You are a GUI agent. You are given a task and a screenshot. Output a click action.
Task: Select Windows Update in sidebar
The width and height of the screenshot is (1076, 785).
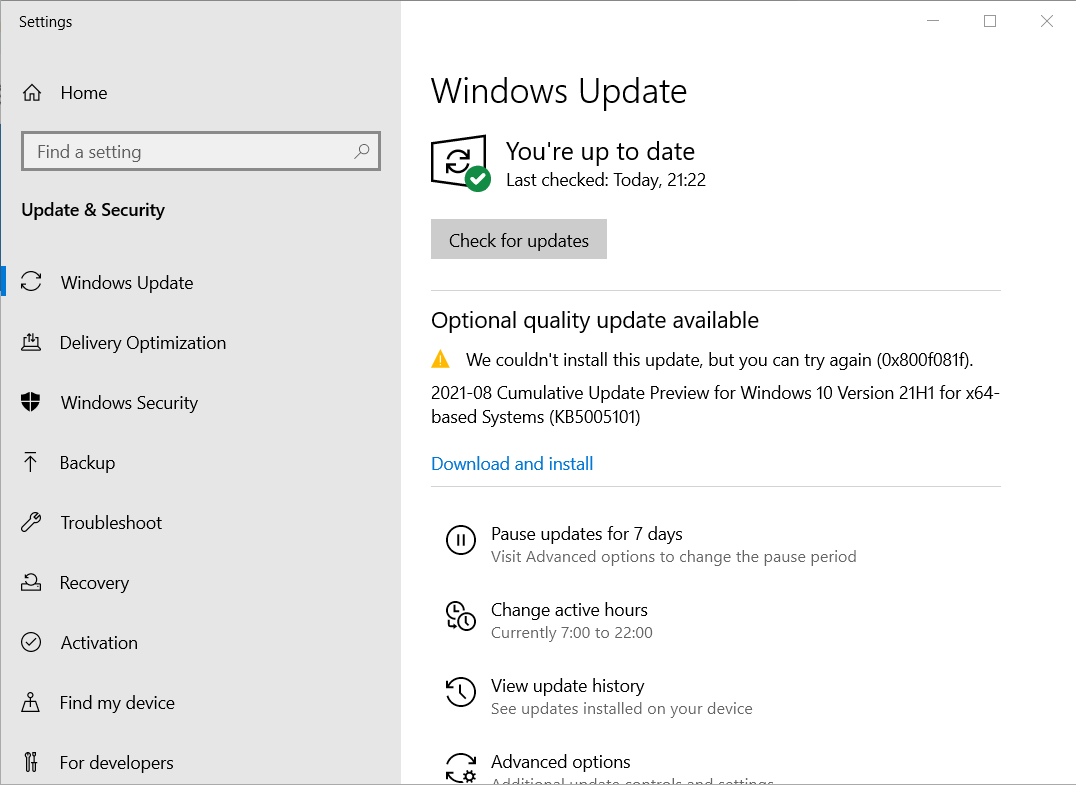(200, 282)
